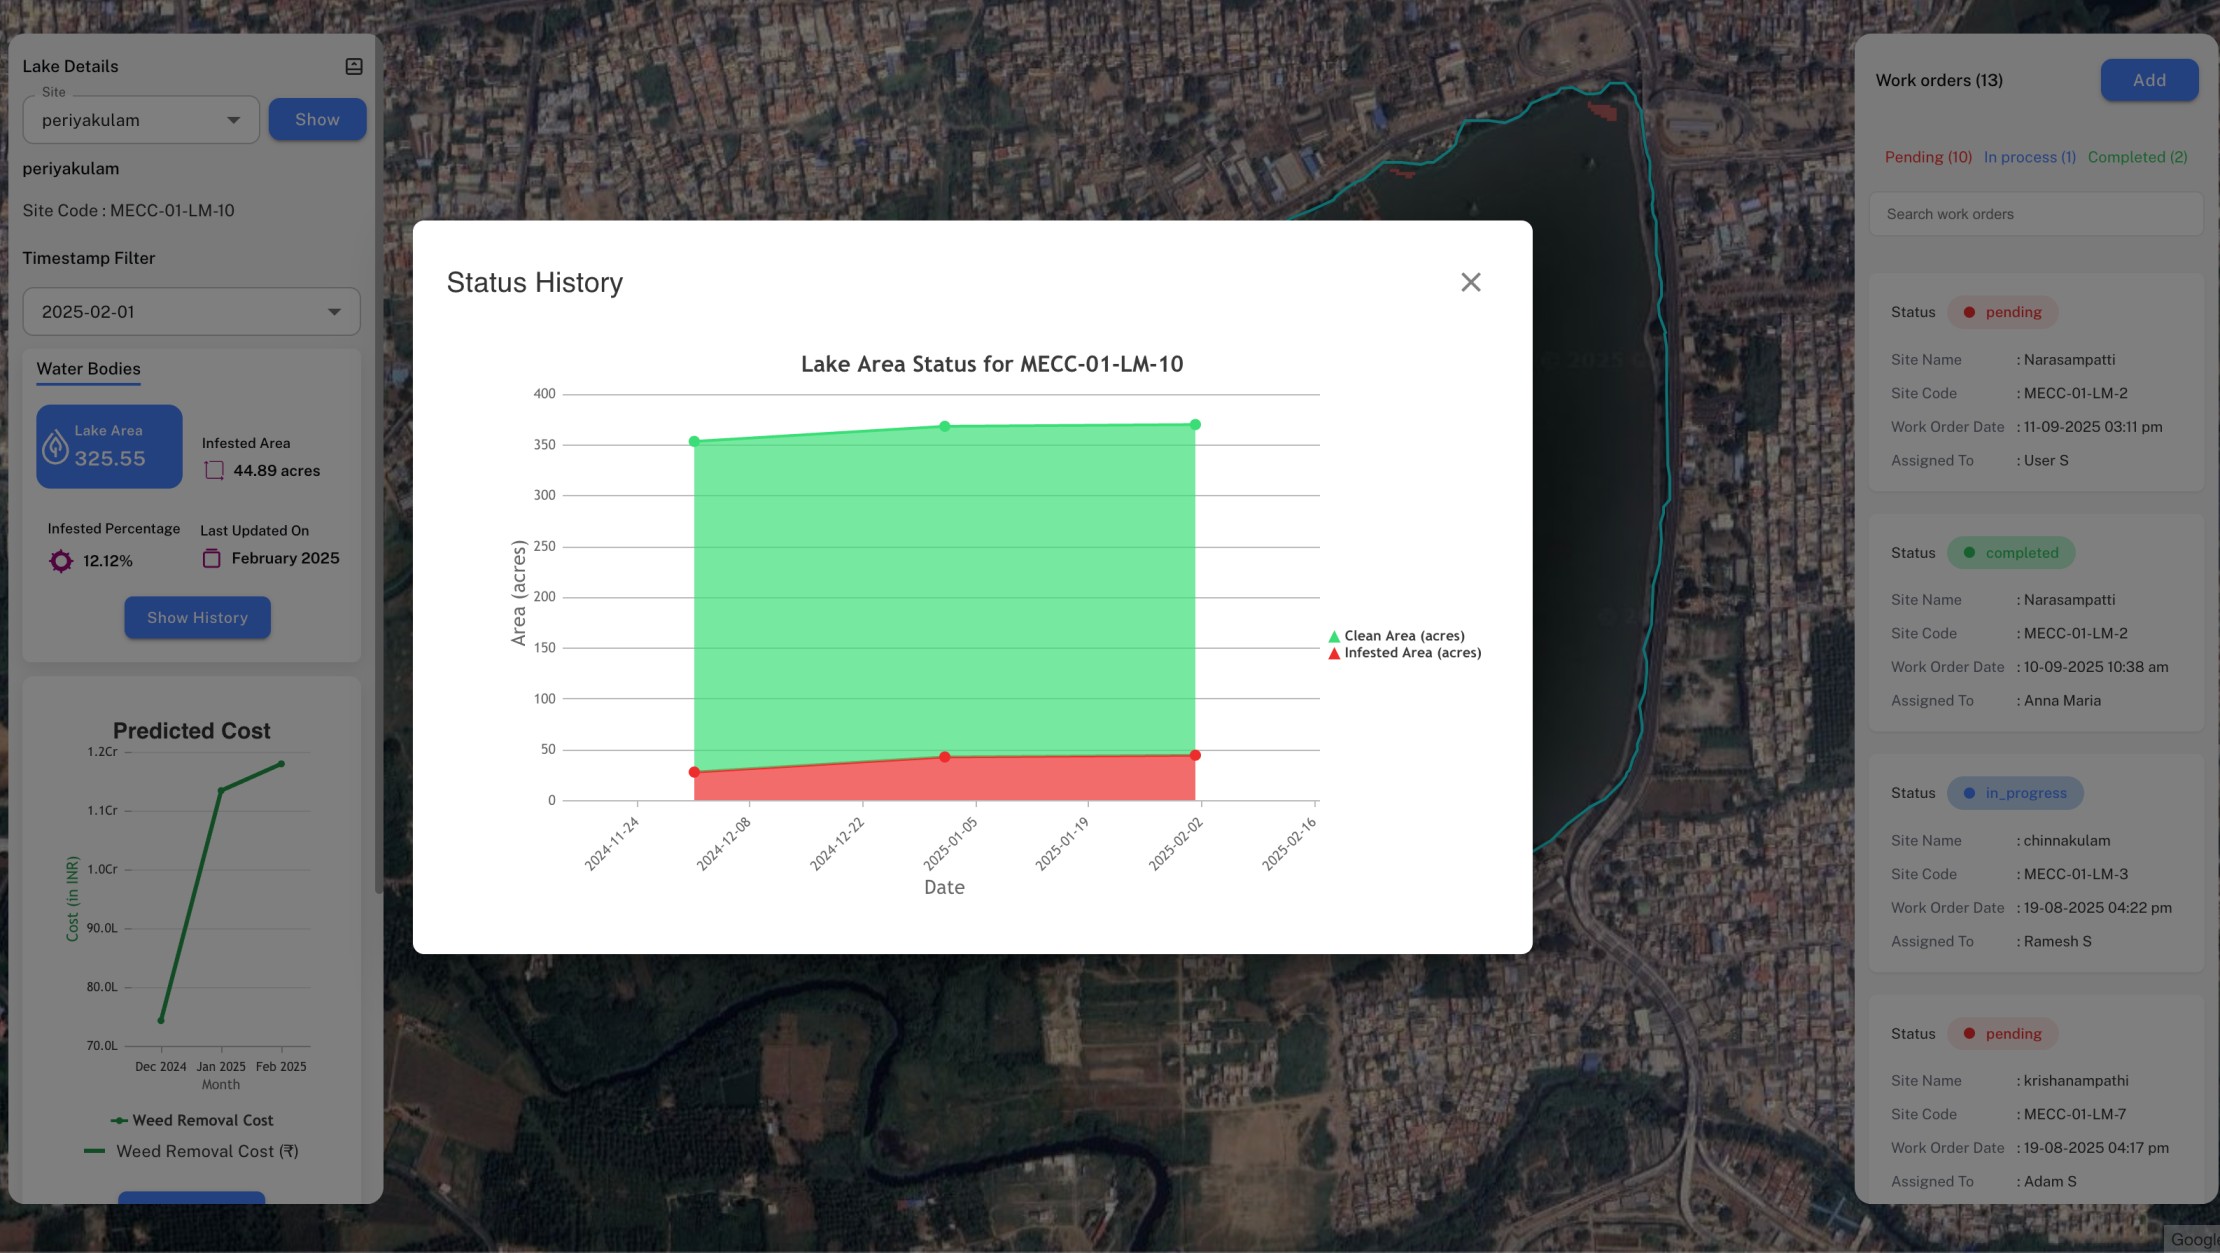Toggle Infested Area legend entry
Screen dimensions: 2220x1253
[x=1411, y=653]
